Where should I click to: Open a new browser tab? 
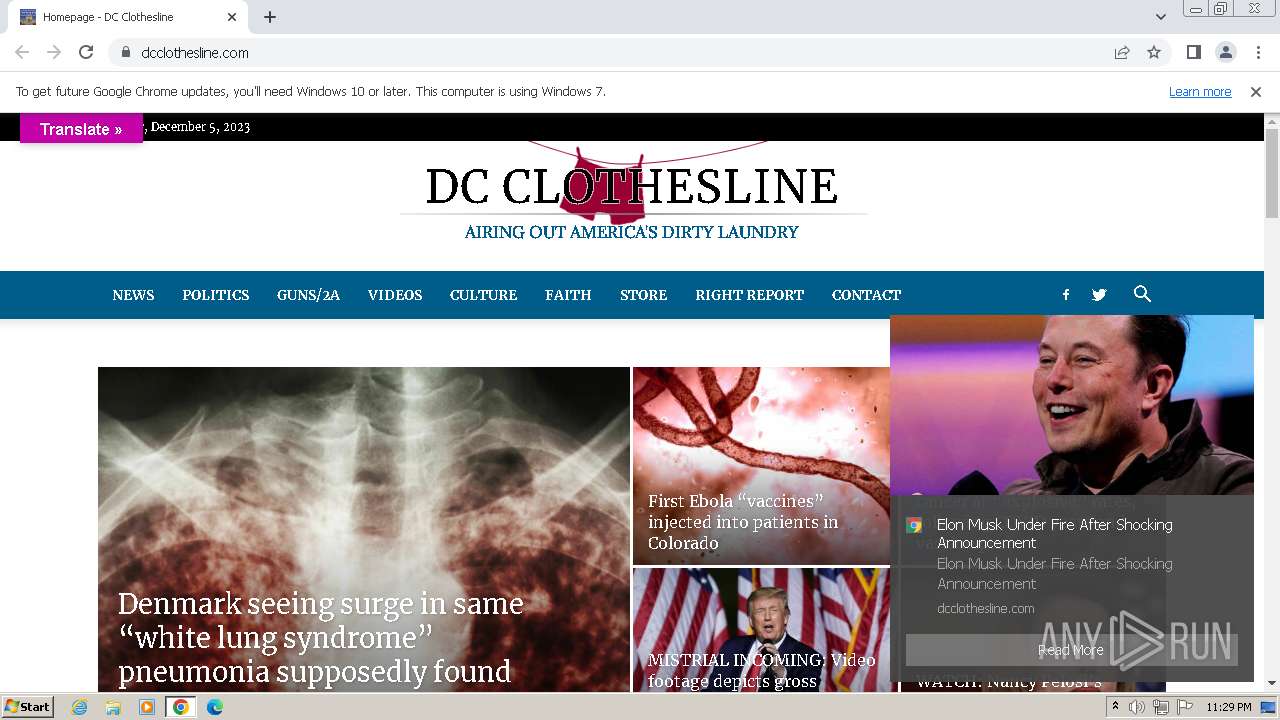(x=270, y=17)
